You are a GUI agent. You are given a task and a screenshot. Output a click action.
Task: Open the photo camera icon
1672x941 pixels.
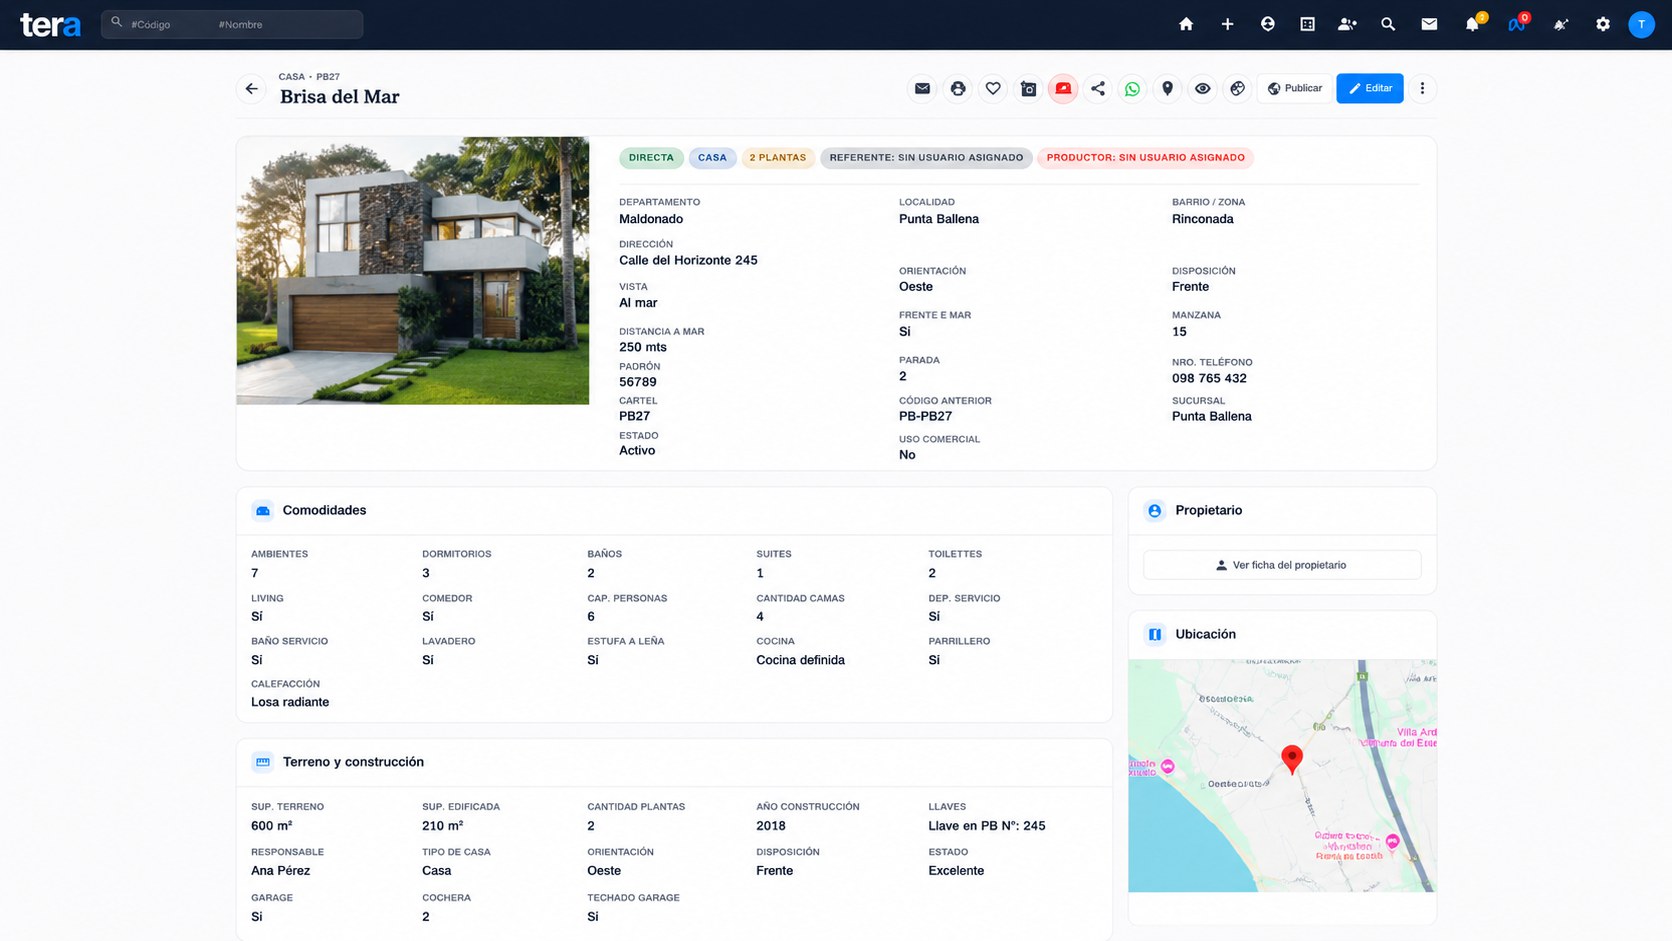coord(1028,89)
